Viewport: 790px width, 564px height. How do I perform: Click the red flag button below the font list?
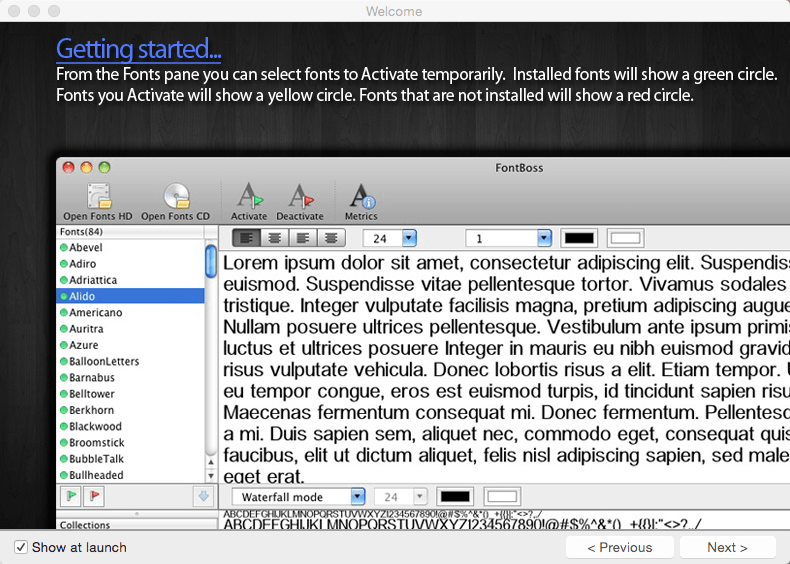tap(94, 496)
